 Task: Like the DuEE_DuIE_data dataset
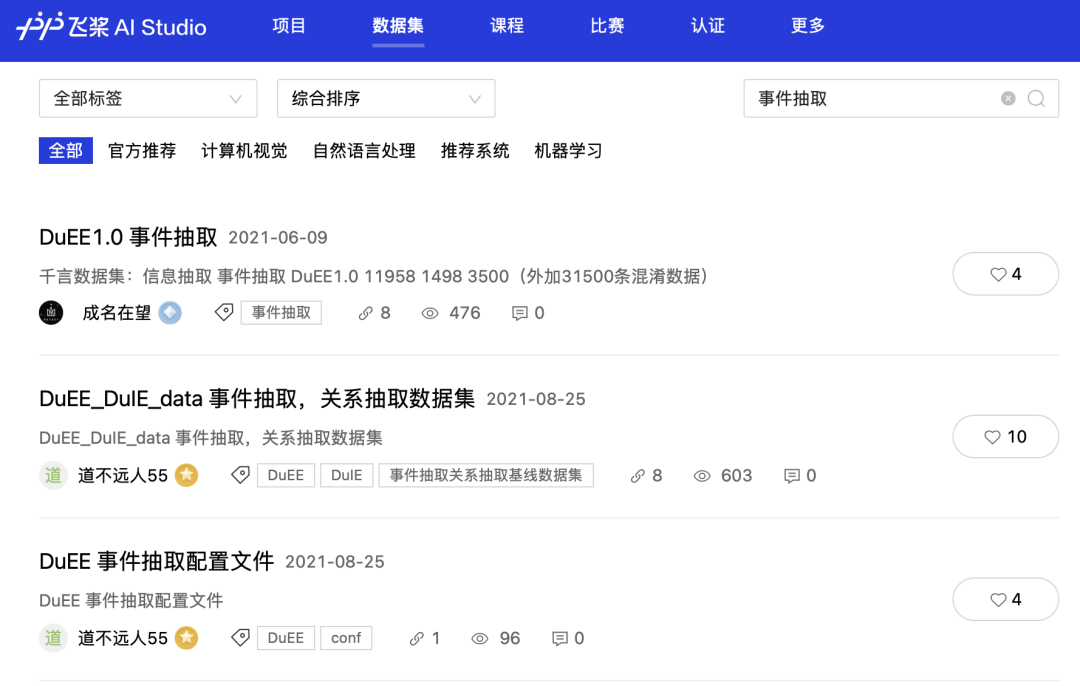(x=1006, y=437)
